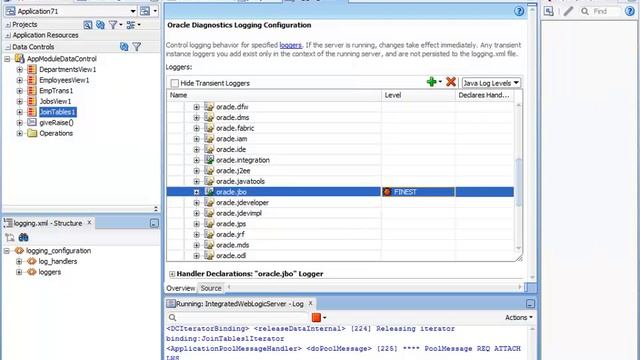The width and height of the screenshot is (640, 360).
Task: Minimize the Structure panel
Action: point(154,223)
